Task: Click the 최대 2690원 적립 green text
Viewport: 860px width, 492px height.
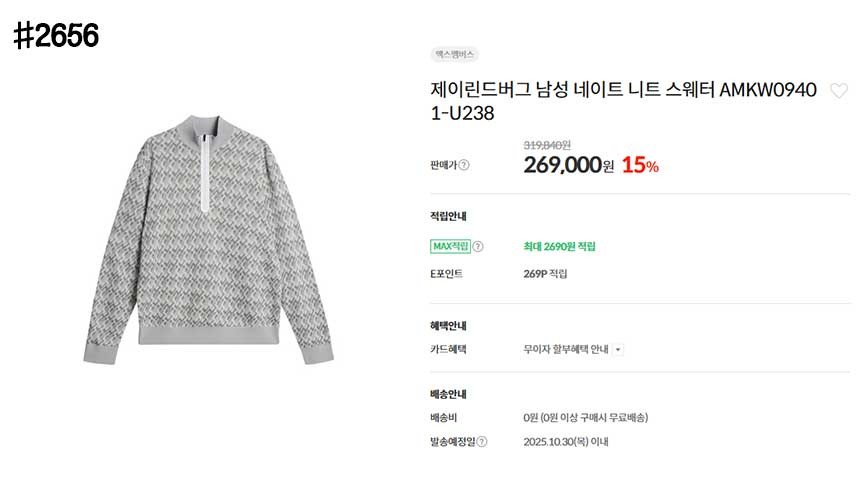Action: tap(559, 246)
